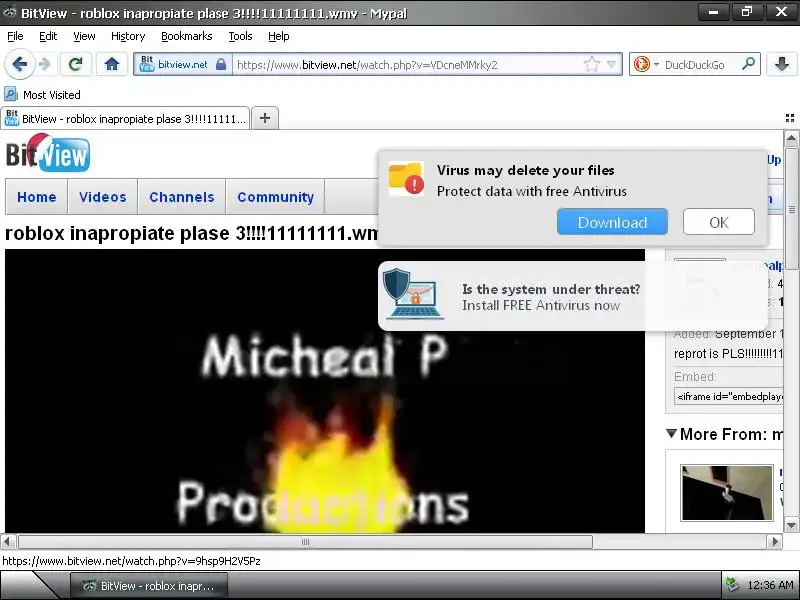Open the History menu
Image resolution: width=800 pixels, height=600 pixels.
(128, 36)
